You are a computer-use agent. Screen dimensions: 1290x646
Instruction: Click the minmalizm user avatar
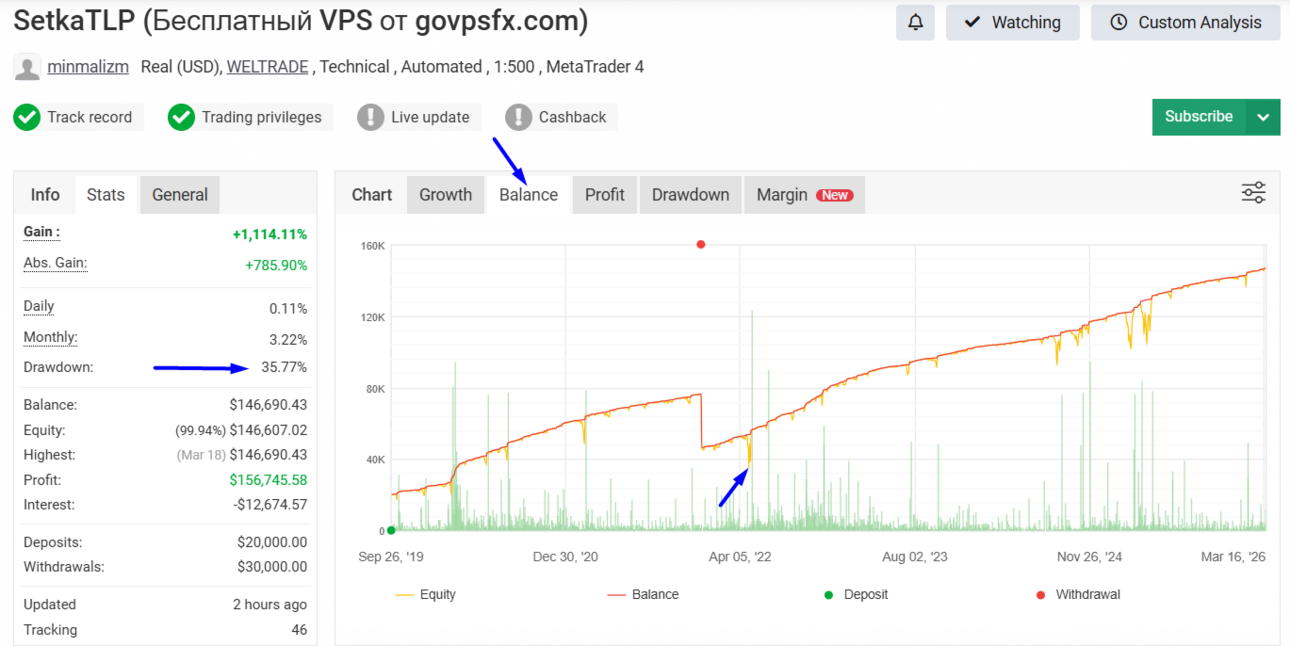[28, 68]
